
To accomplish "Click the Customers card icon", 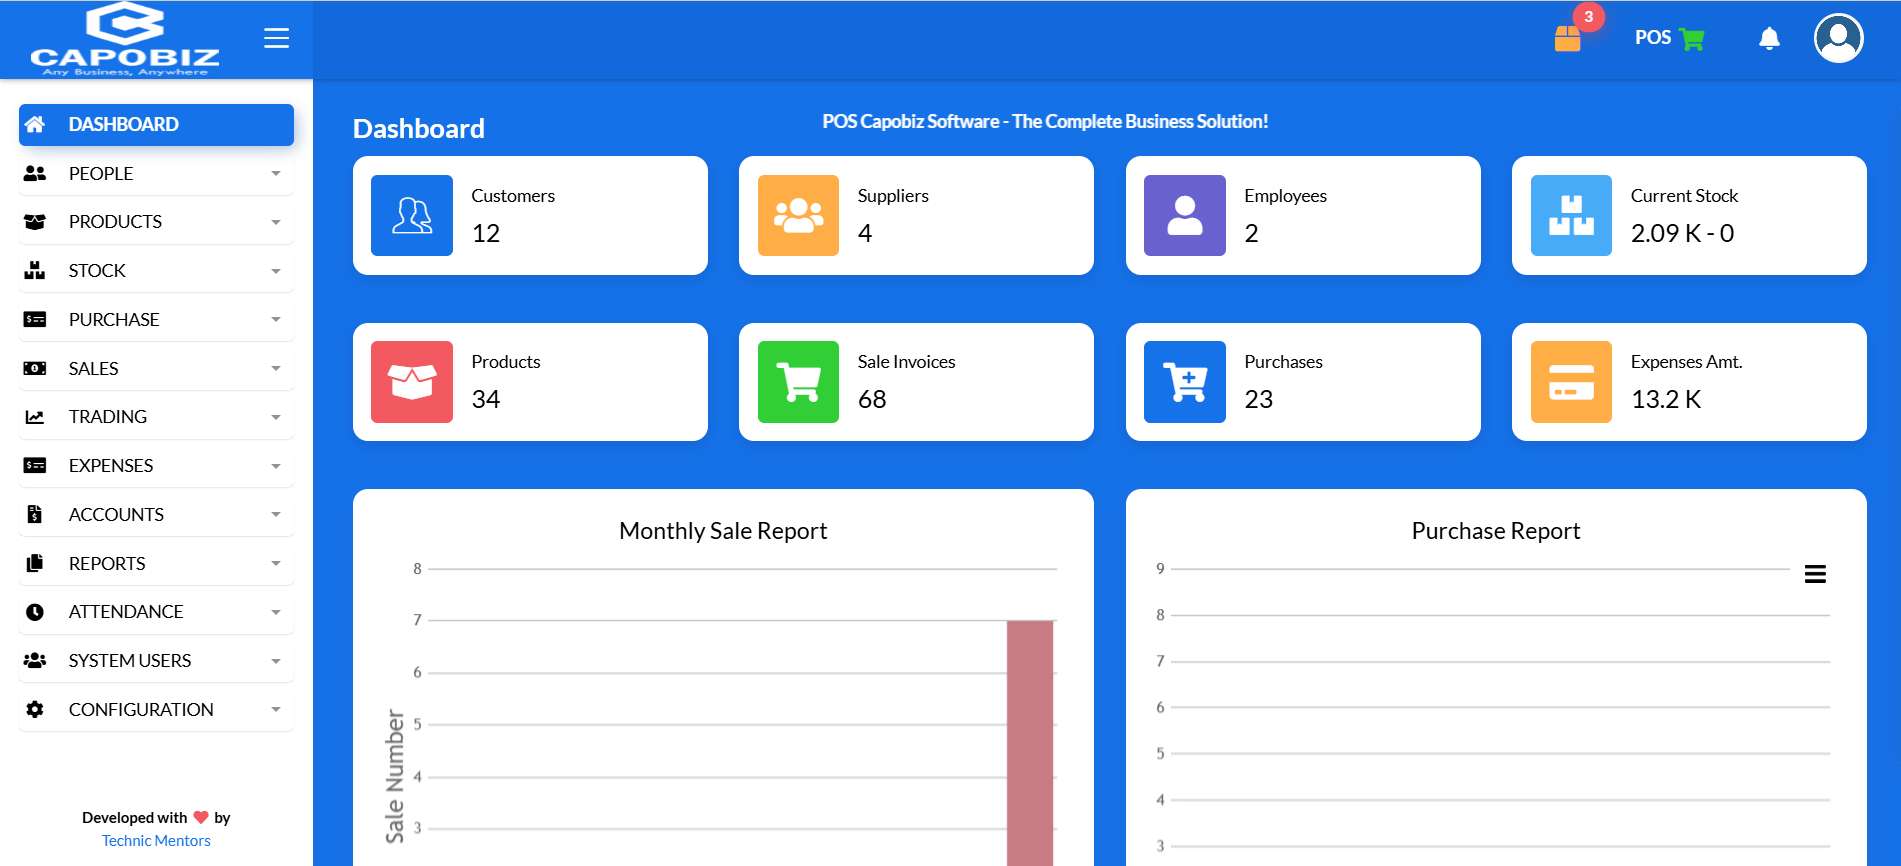I will (412, 215).
